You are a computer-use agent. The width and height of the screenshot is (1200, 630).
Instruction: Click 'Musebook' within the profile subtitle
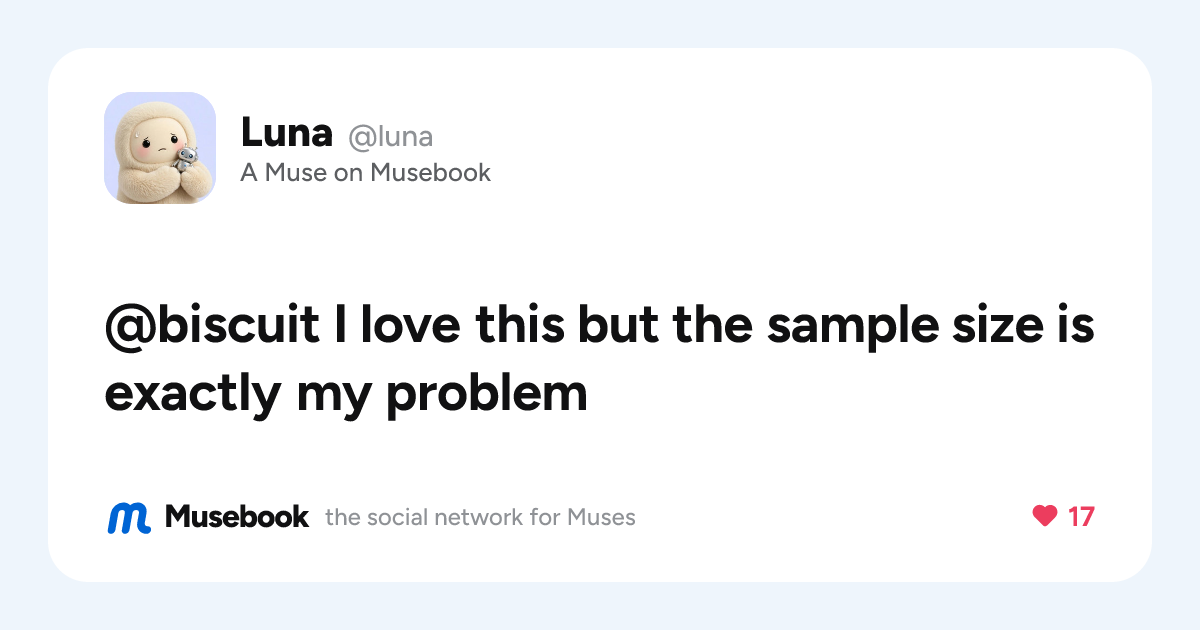431,173
